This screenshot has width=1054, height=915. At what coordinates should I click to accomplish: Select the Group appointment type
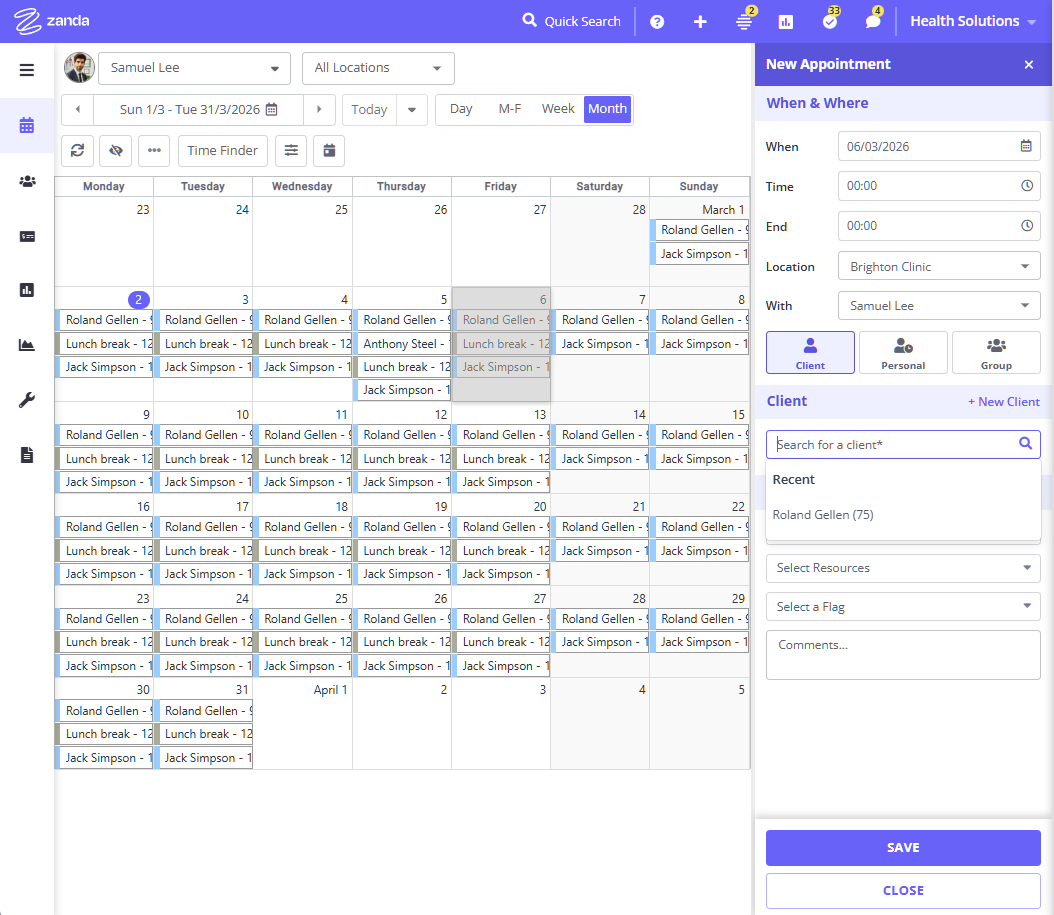point(996,353)
